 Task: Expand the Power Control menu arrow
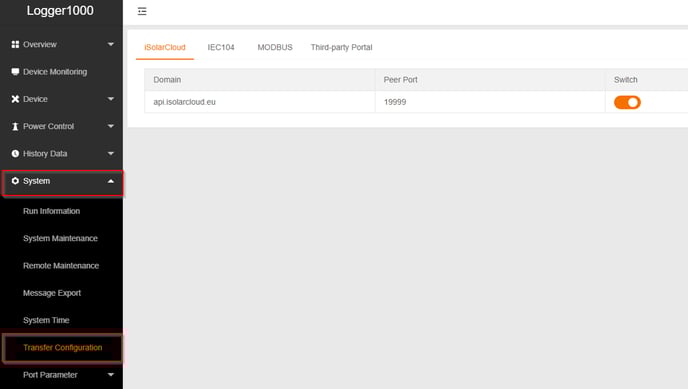click(111, 126)
